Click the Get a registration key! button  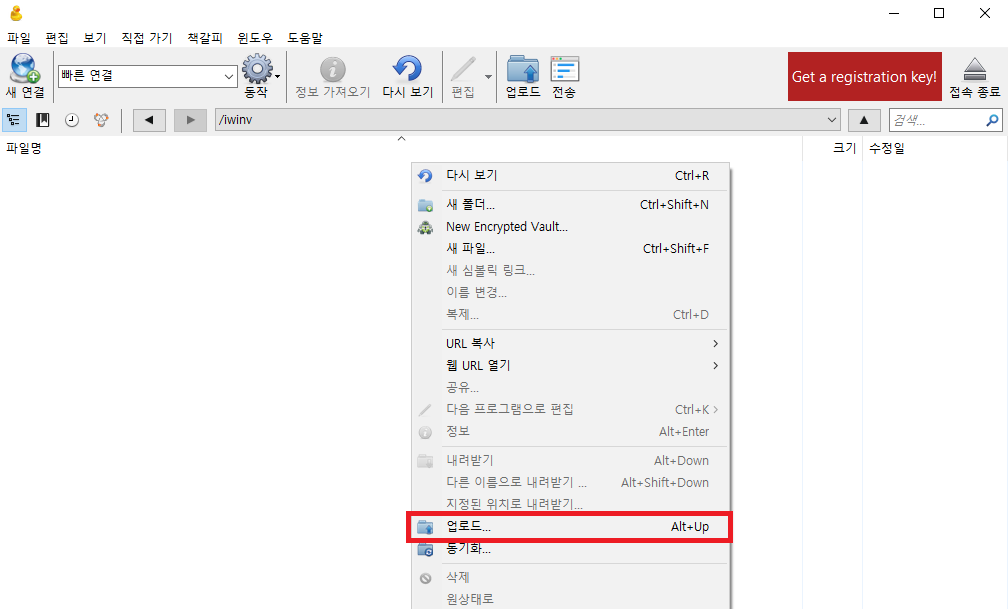(x=865, y=77)
